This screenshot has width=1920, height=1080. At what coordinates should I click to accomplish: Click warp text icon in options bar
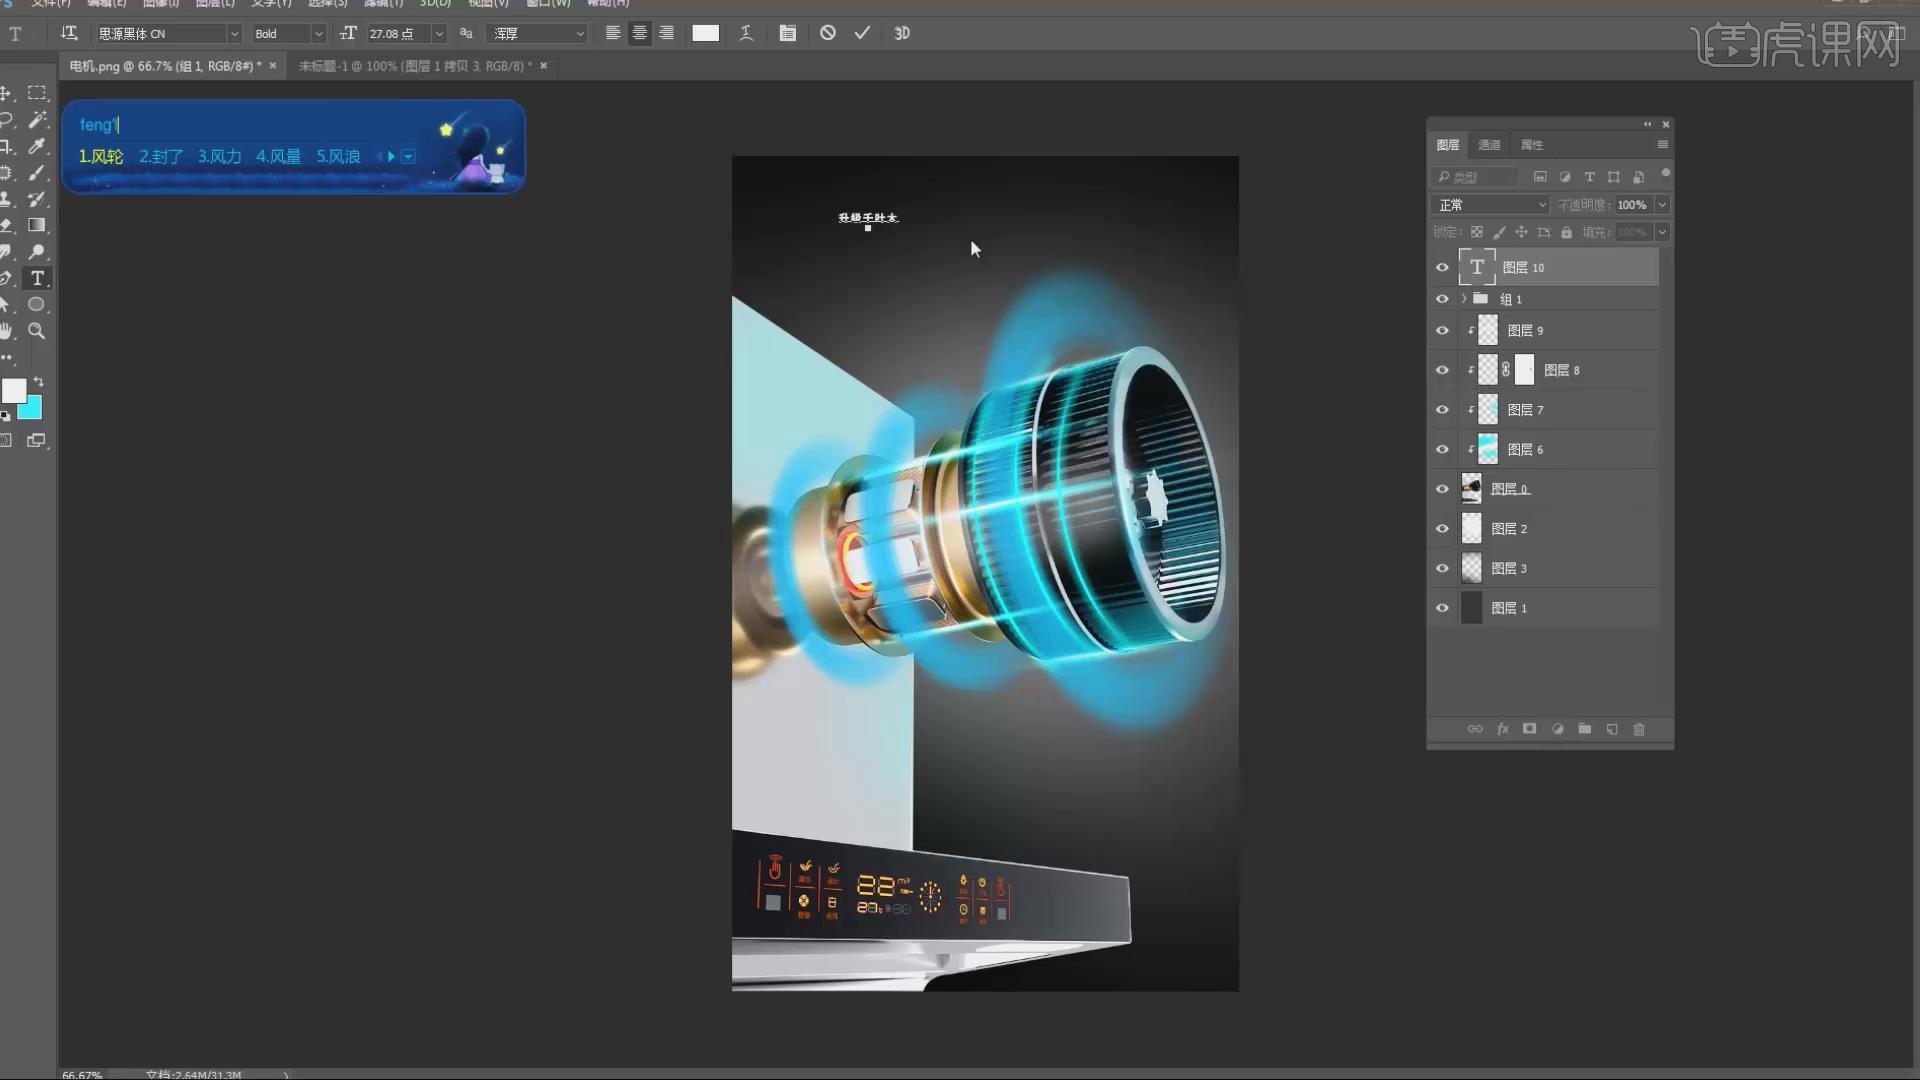coord(746,33)
